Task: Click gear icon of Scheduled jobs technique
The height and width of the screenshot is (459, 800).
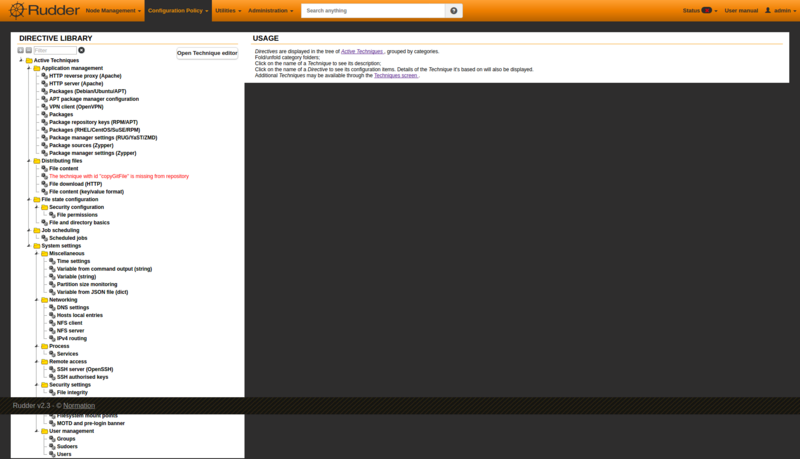Action: tap(44, 238)
